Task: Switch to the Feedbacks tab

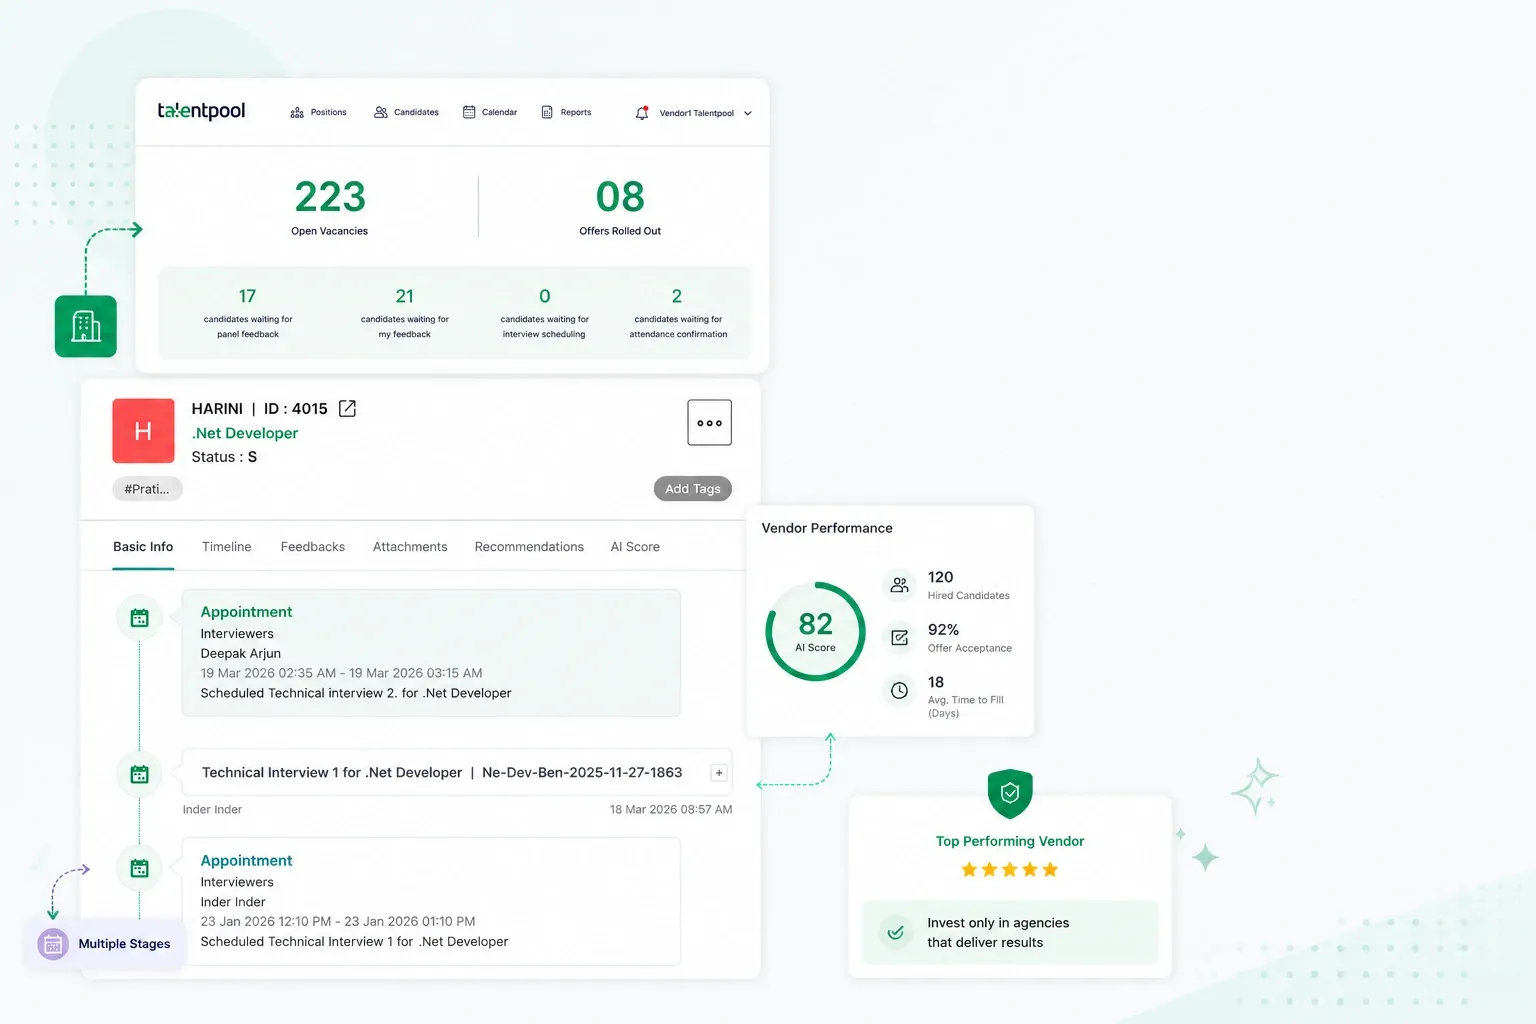Action: [x=313, y=547]
